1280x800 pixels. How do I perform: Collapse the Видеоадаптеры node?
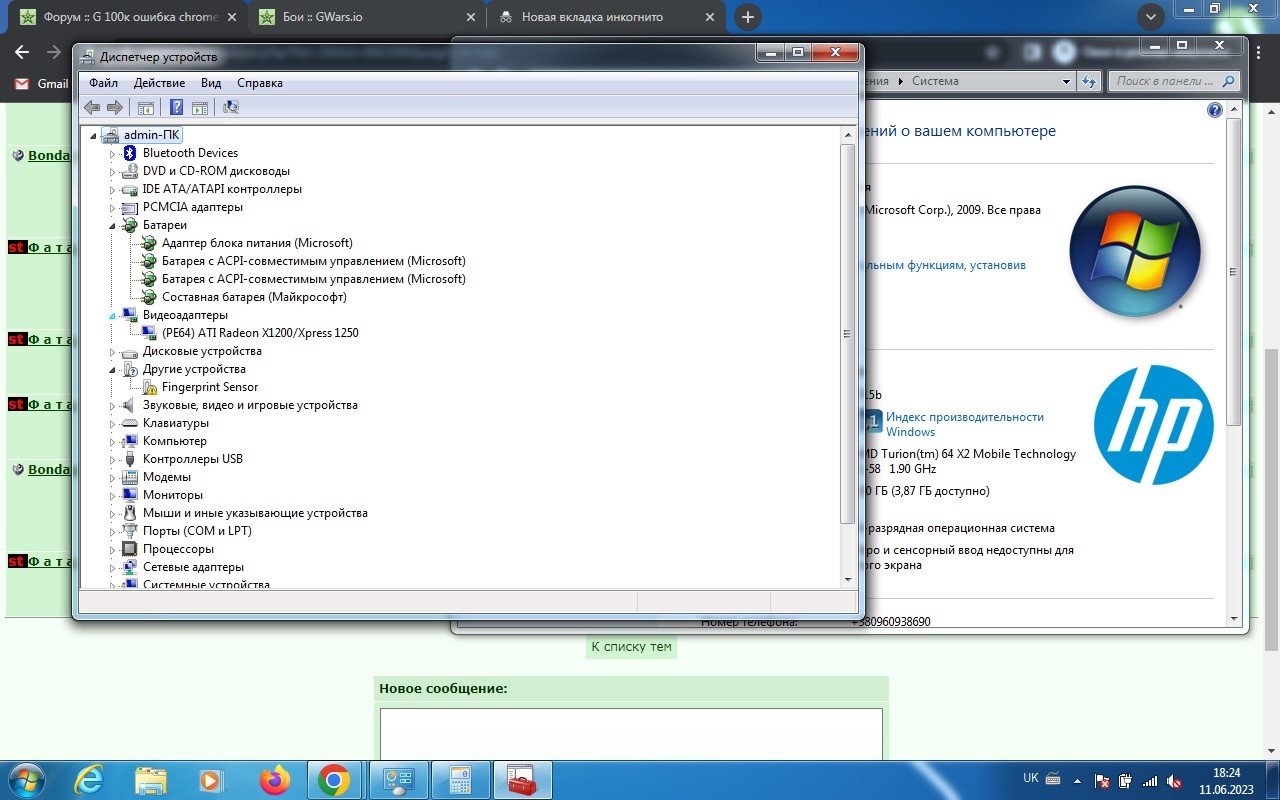(113, 315)
